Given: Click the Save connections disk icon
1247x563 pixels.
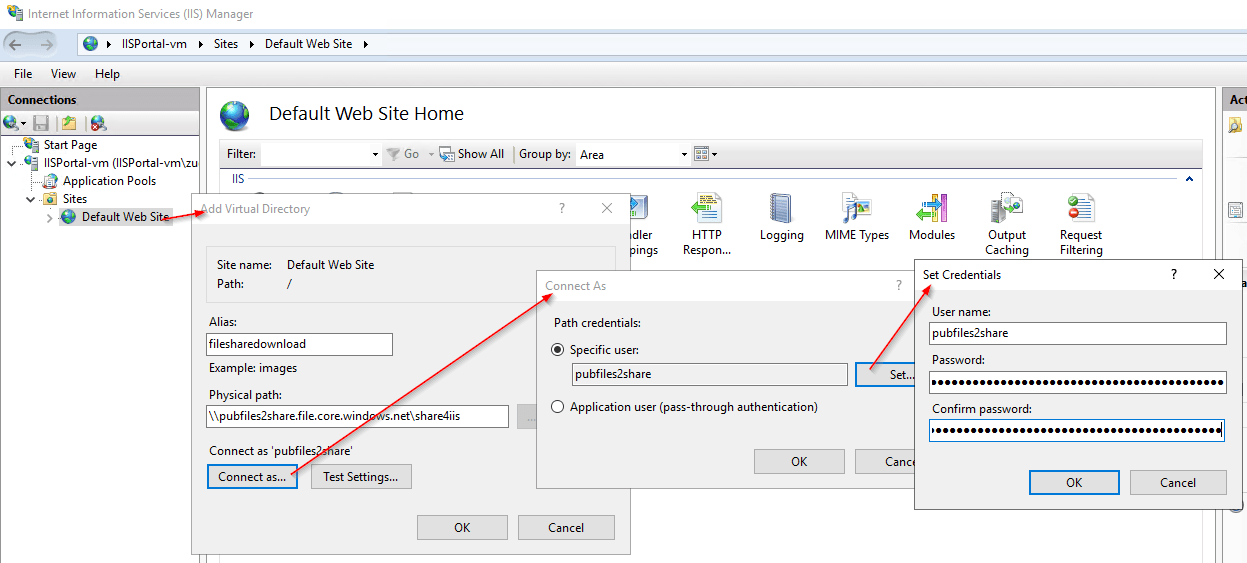Looking at the screenshot, I should coord(41,123).
